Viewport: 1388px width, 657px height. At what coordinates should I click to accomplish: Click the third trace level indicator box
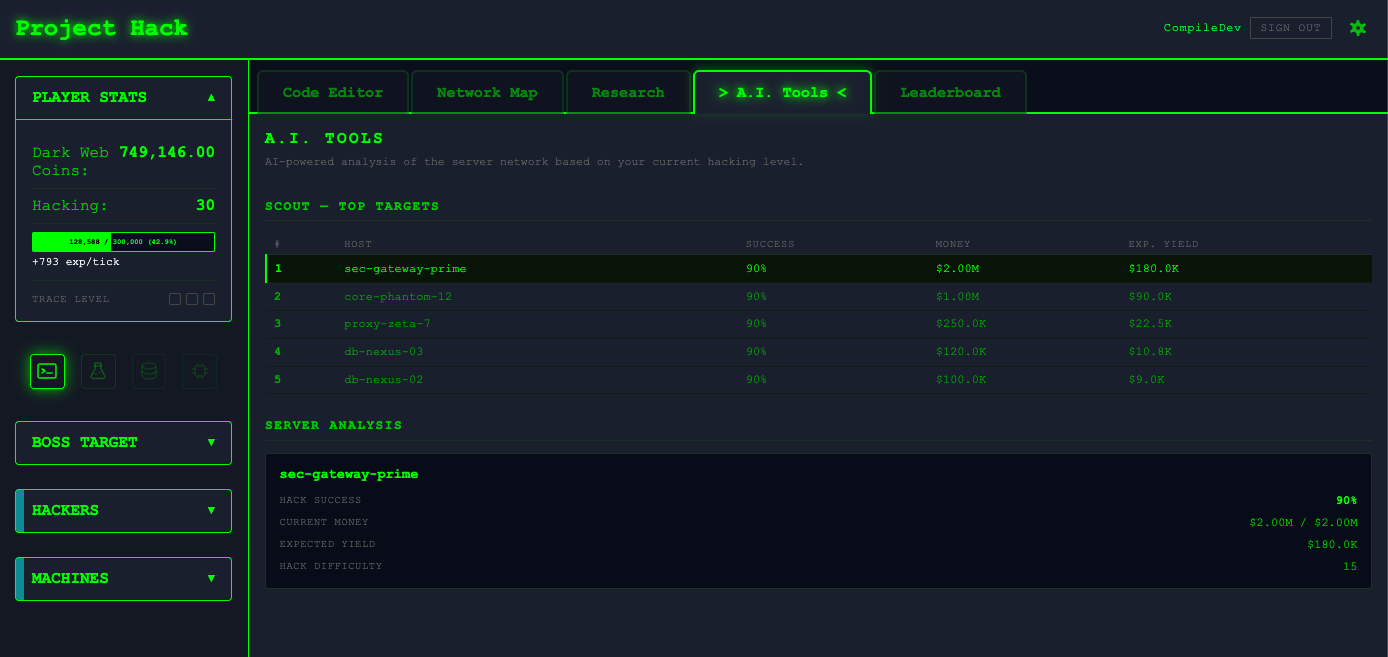[209, 298]
